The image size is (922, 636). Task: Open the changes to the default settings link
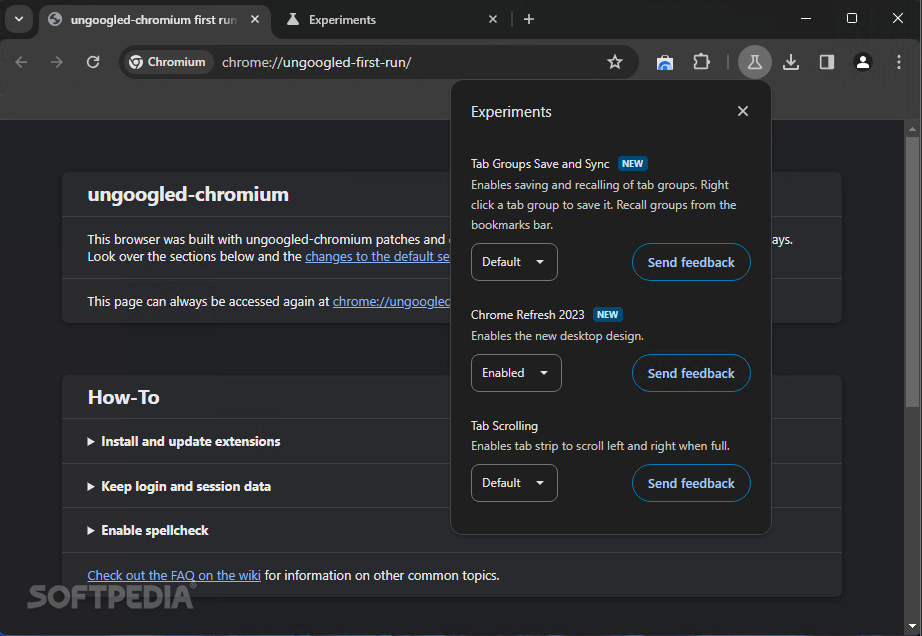(x=378, y=256)
